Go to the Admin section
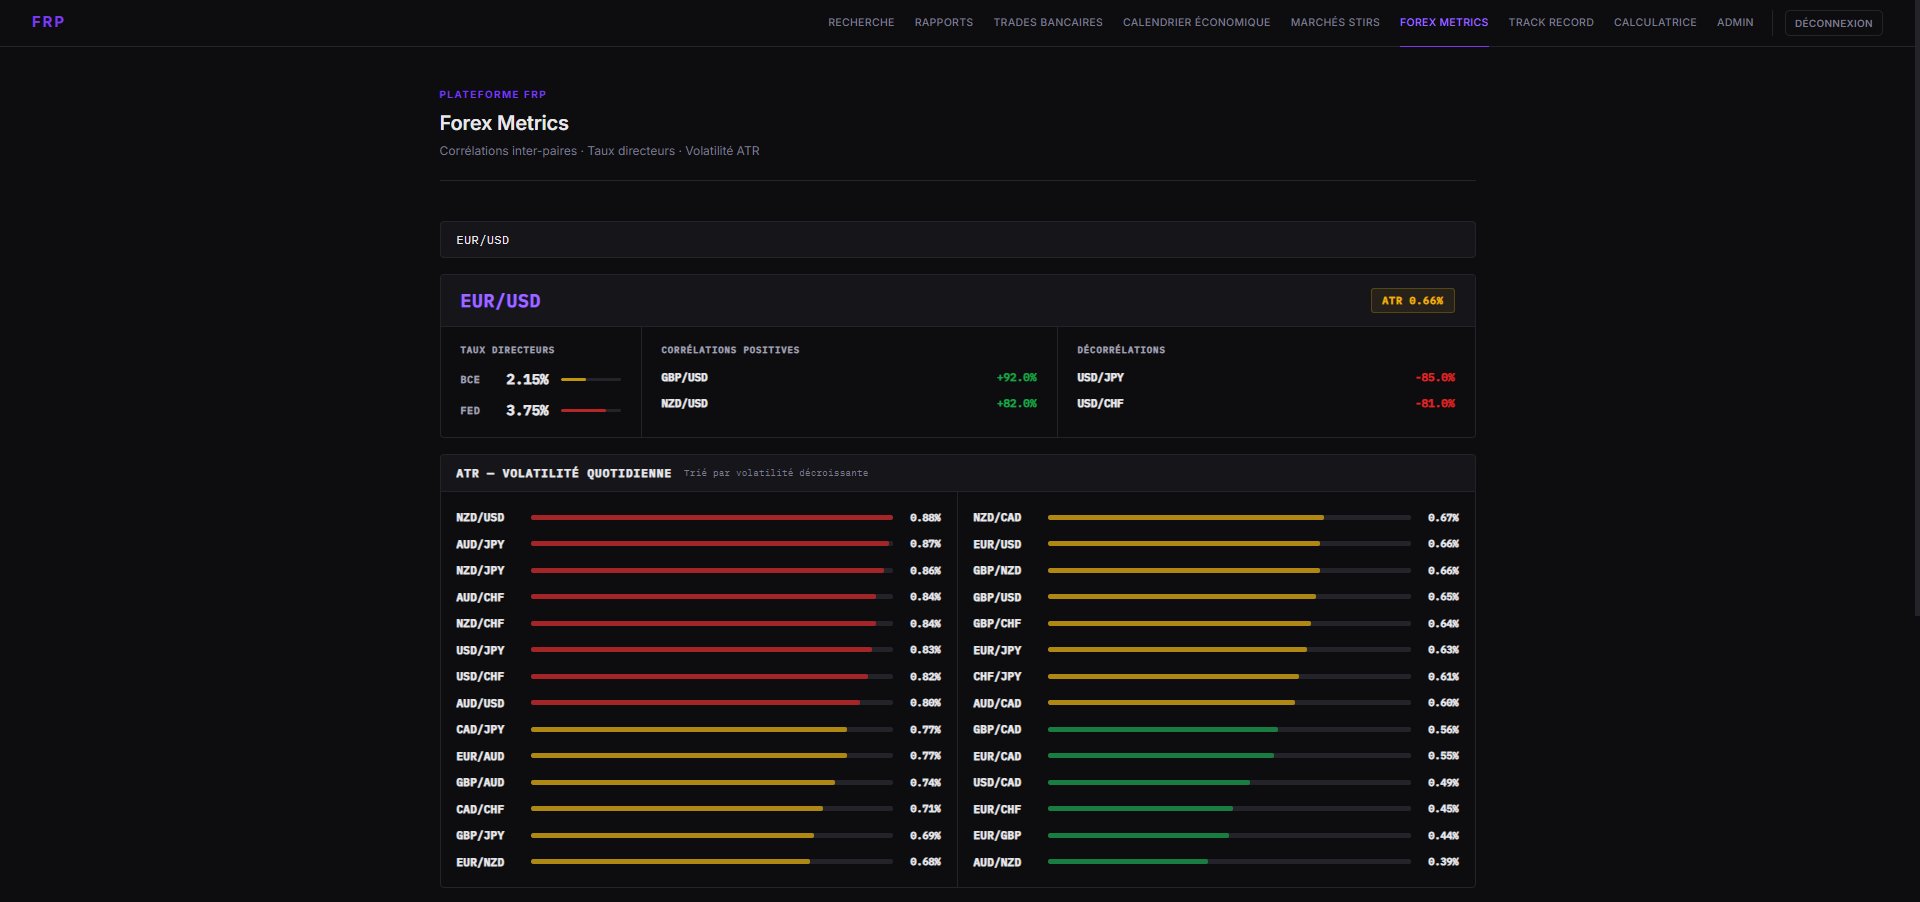This screenshot has width=1920, height=902. (x=1734, y=22)
